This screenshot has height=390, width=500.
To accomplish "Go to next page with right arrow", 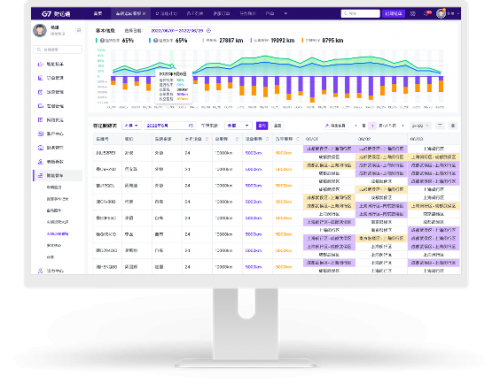I will [403, 126].
